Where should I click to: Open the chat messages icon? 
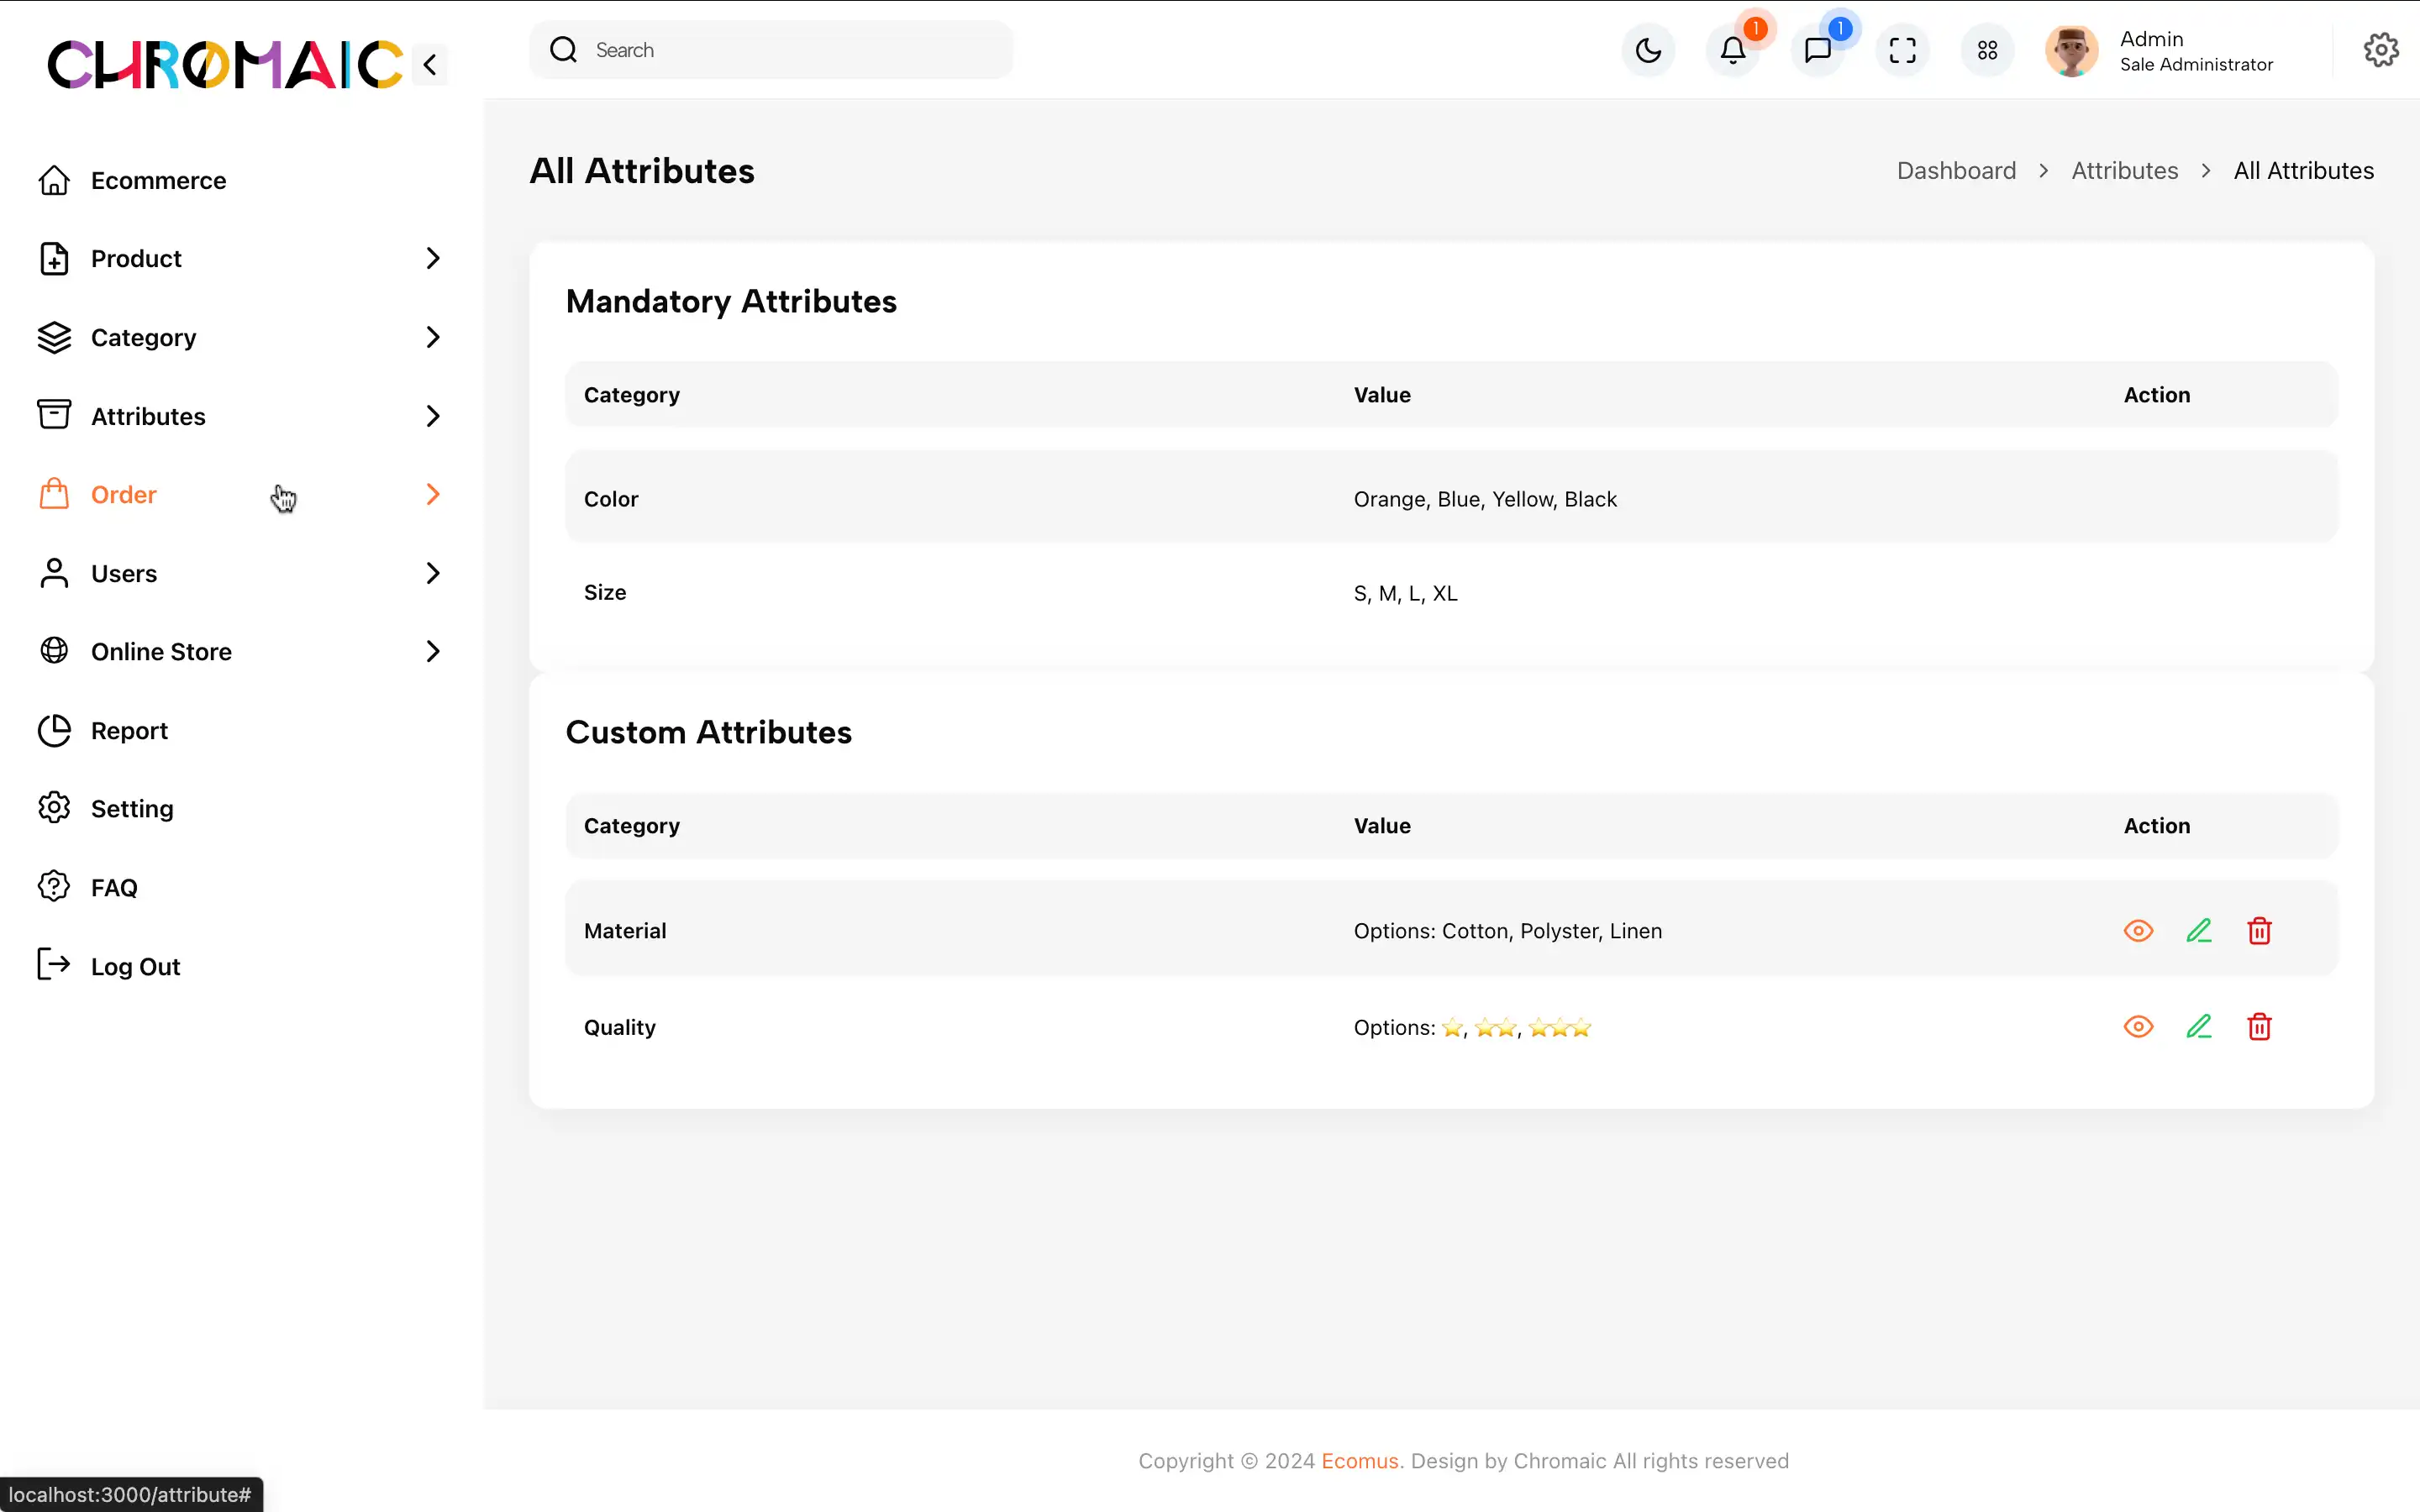click(1817, 50)
